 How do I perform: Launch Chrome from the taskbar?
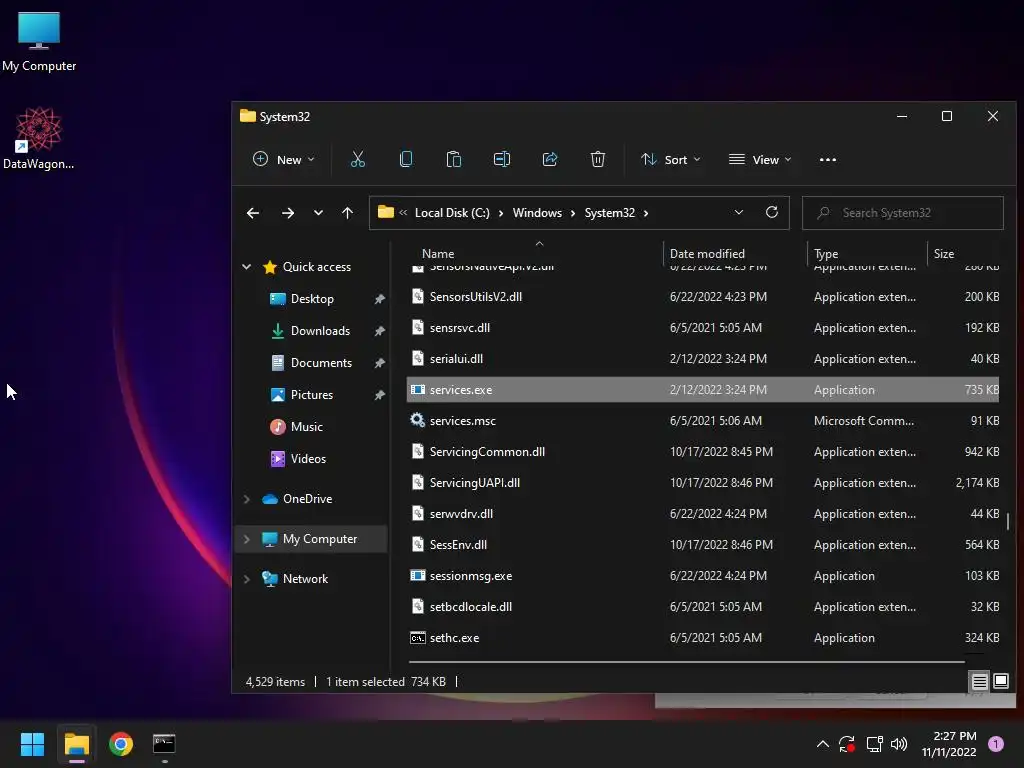point(121,744)
